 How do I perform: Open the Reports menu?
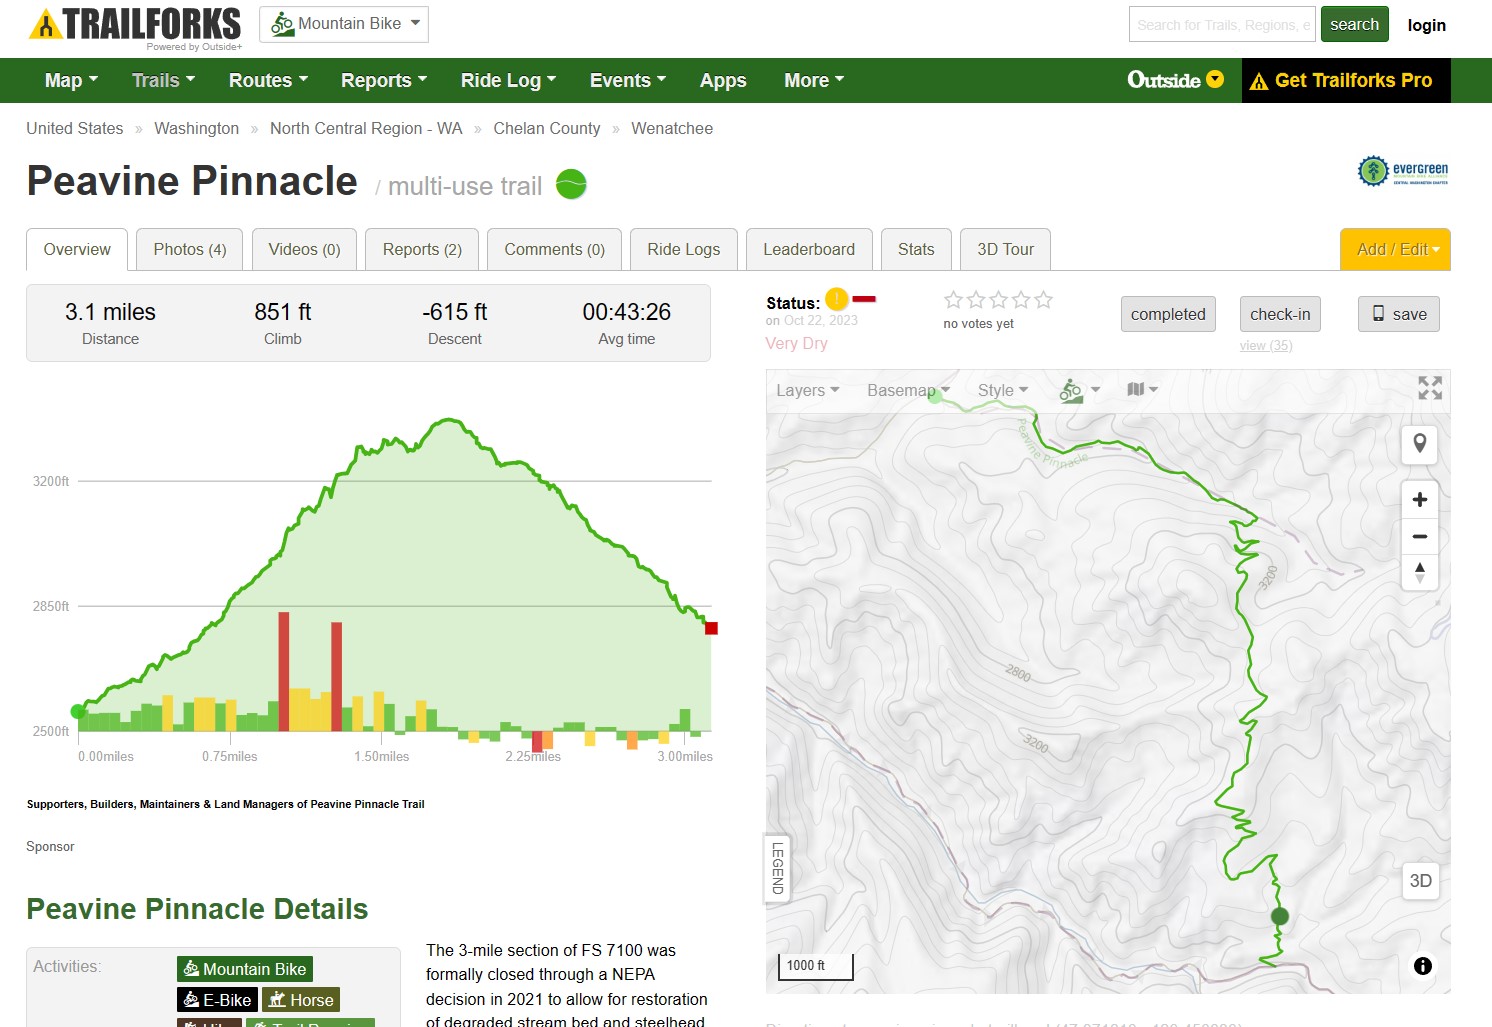tap(384, 80)
